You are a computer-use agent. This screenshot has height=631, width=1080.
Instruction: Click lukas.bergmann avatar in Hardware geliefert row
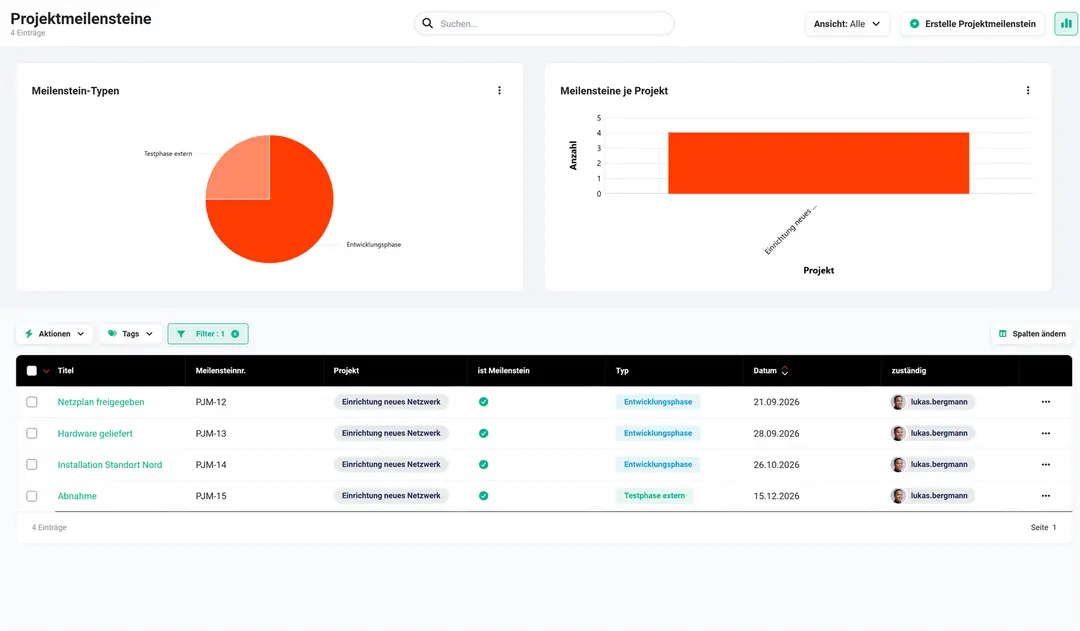click(898, 433)
